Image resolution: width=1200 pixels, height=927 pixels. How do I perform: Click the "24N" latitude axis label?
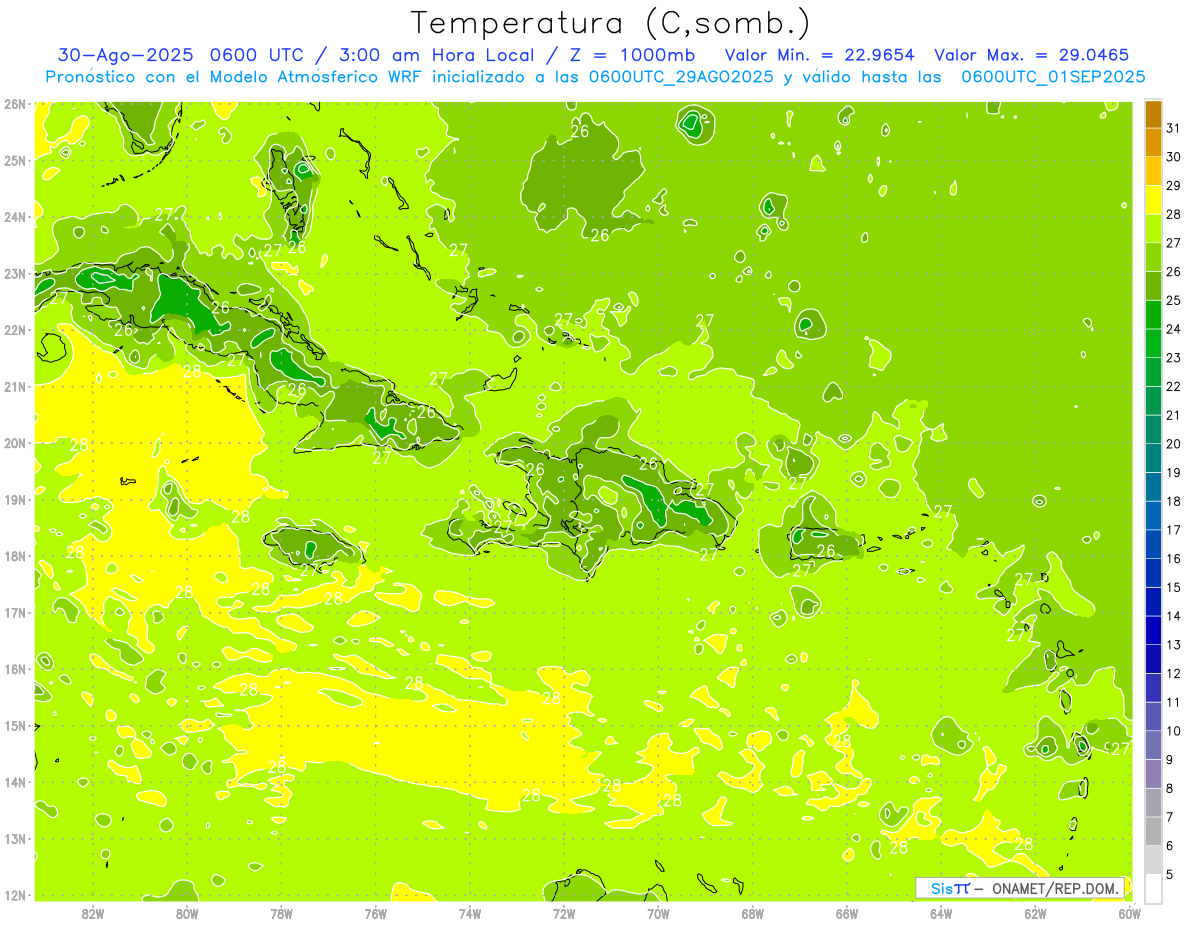(15, 217)
